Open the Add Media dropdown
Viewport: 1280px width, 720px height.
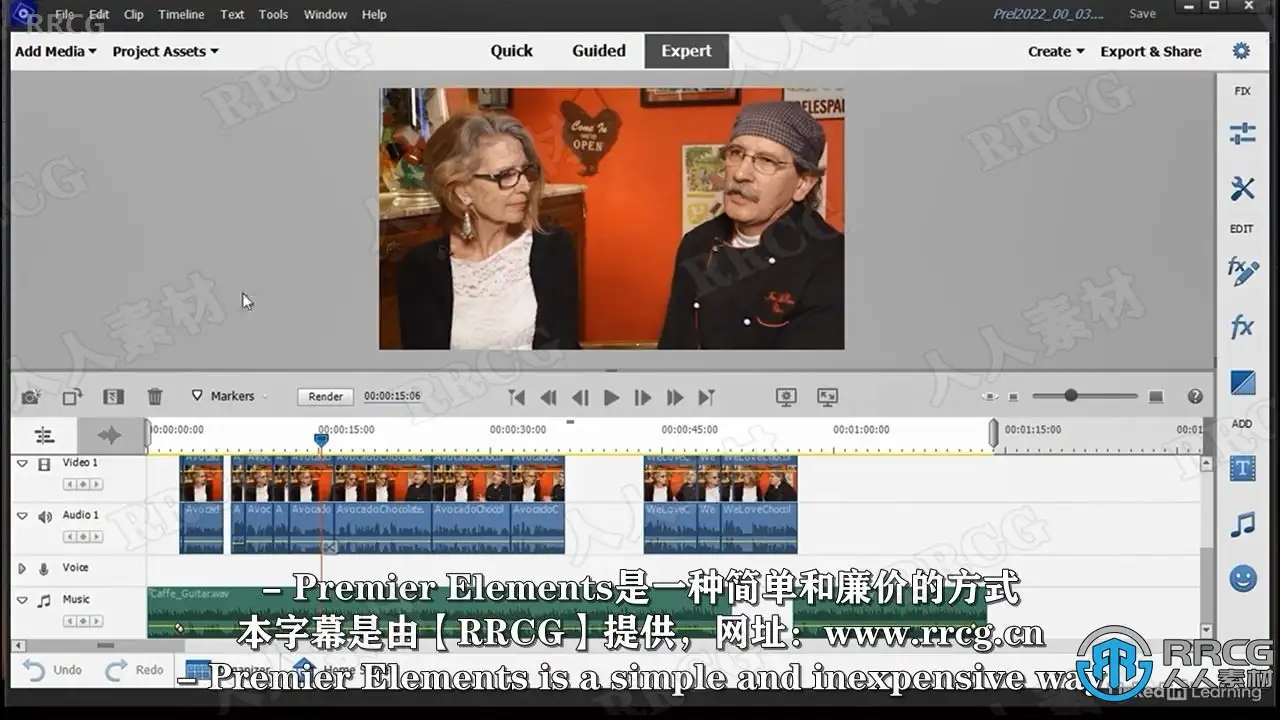click(x=56, y=51)
